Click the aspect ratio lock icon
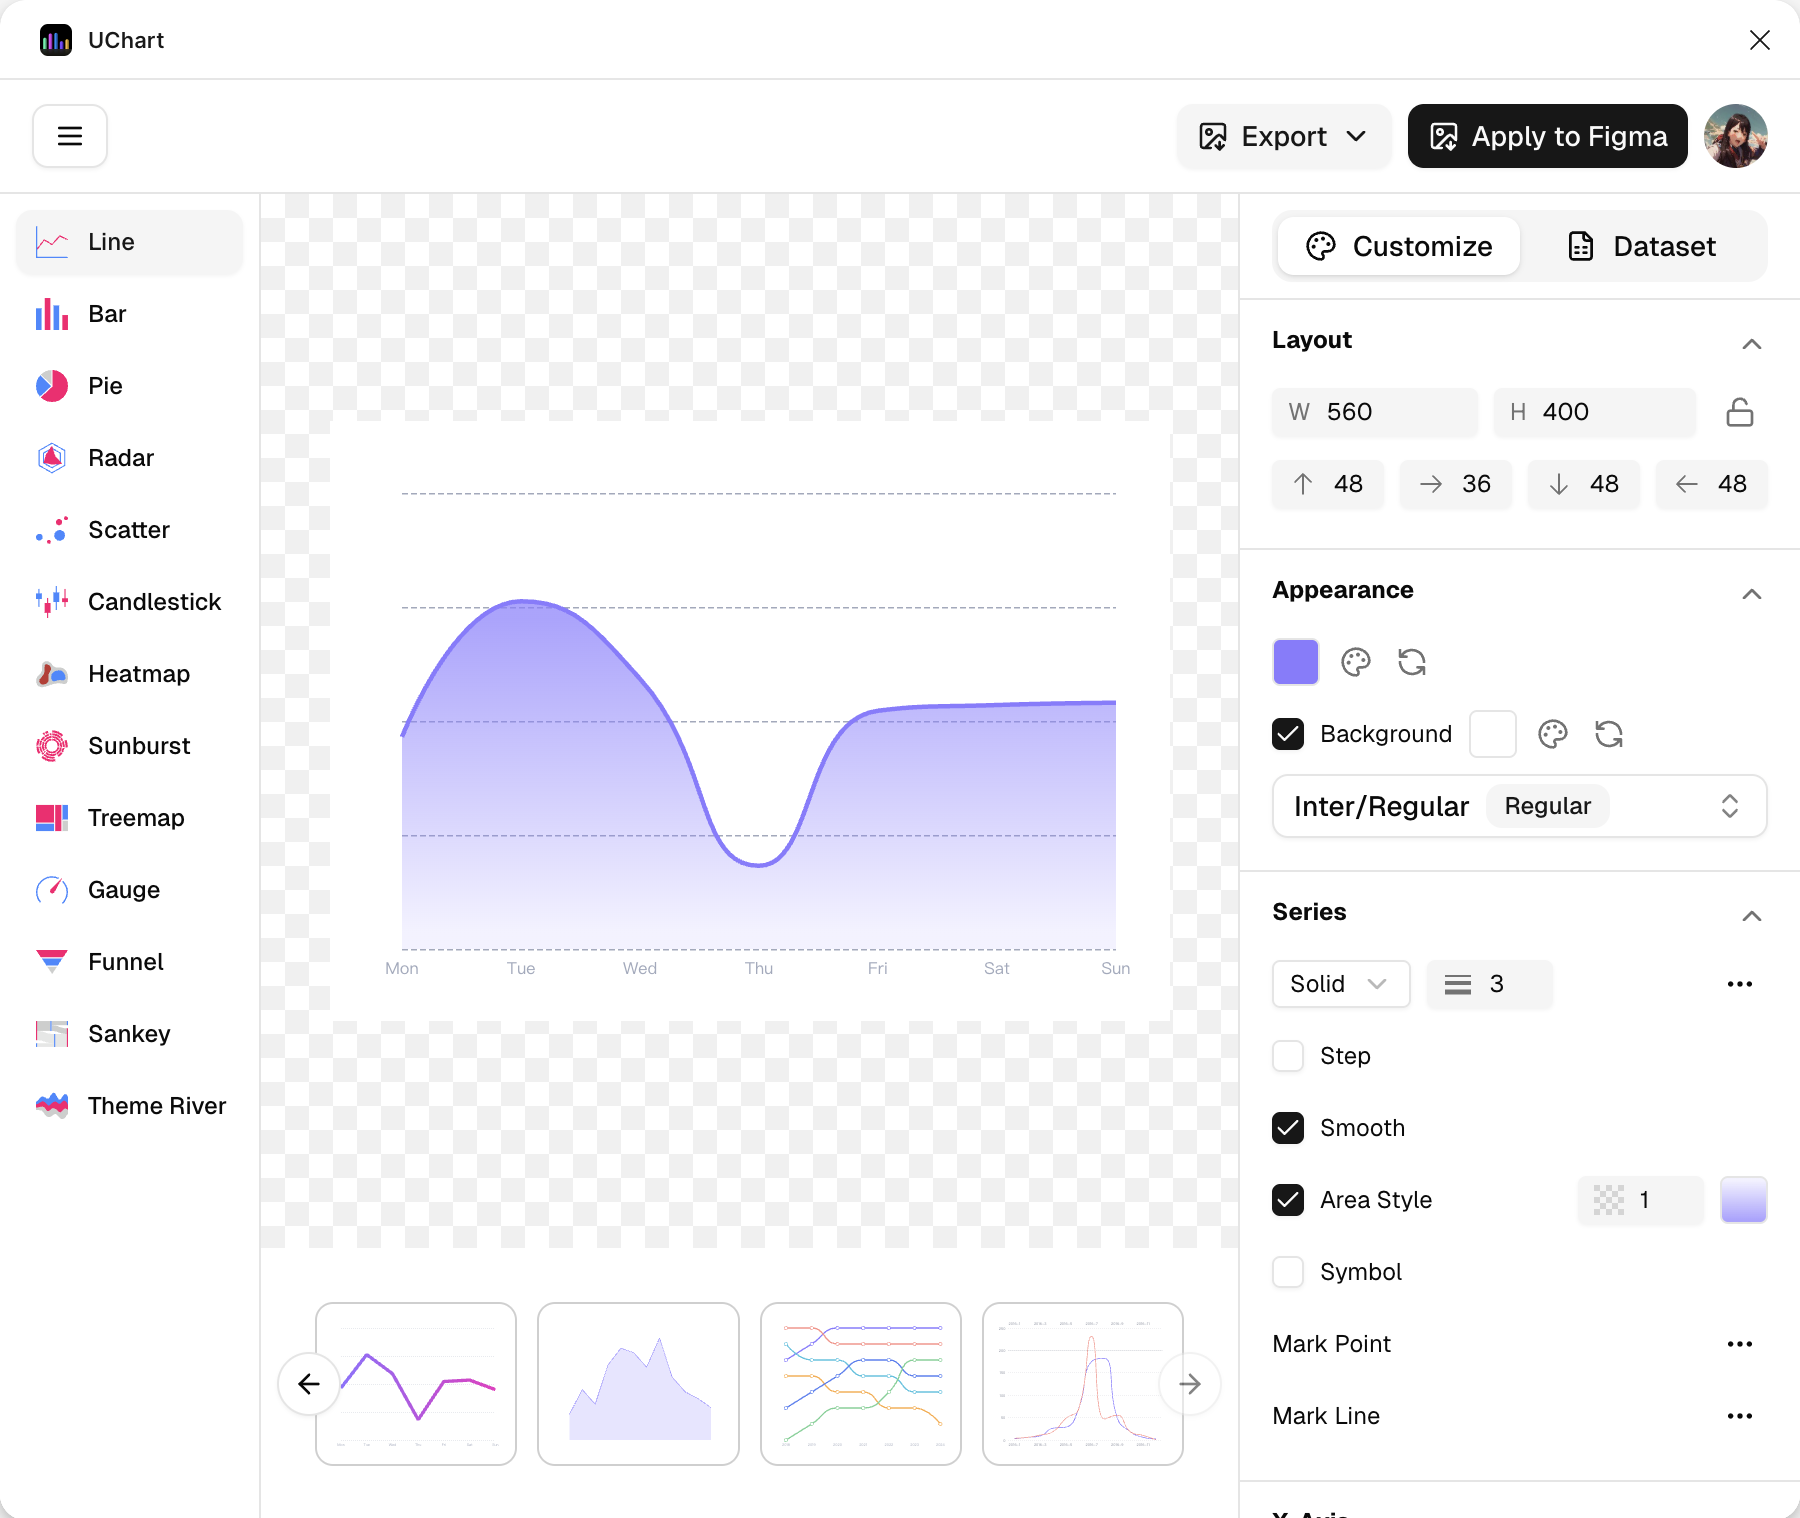Image resolution: width=1800 pixels, height=1518 pixels. [1739, 412]
